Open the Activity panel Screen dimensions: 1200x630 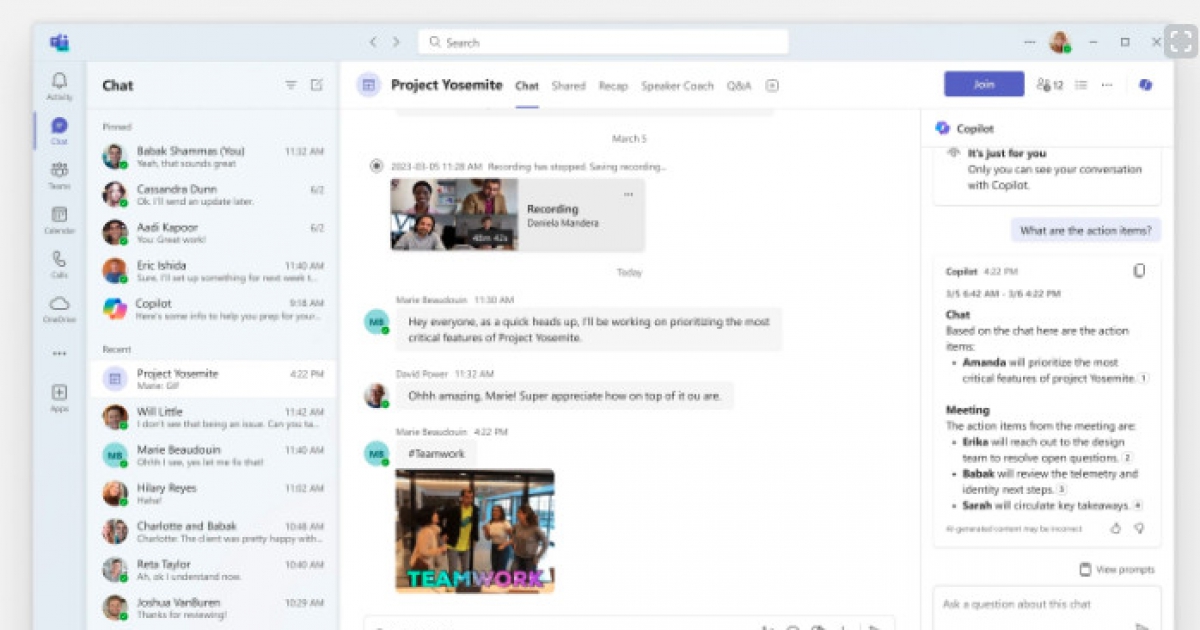tap(59, 85)
